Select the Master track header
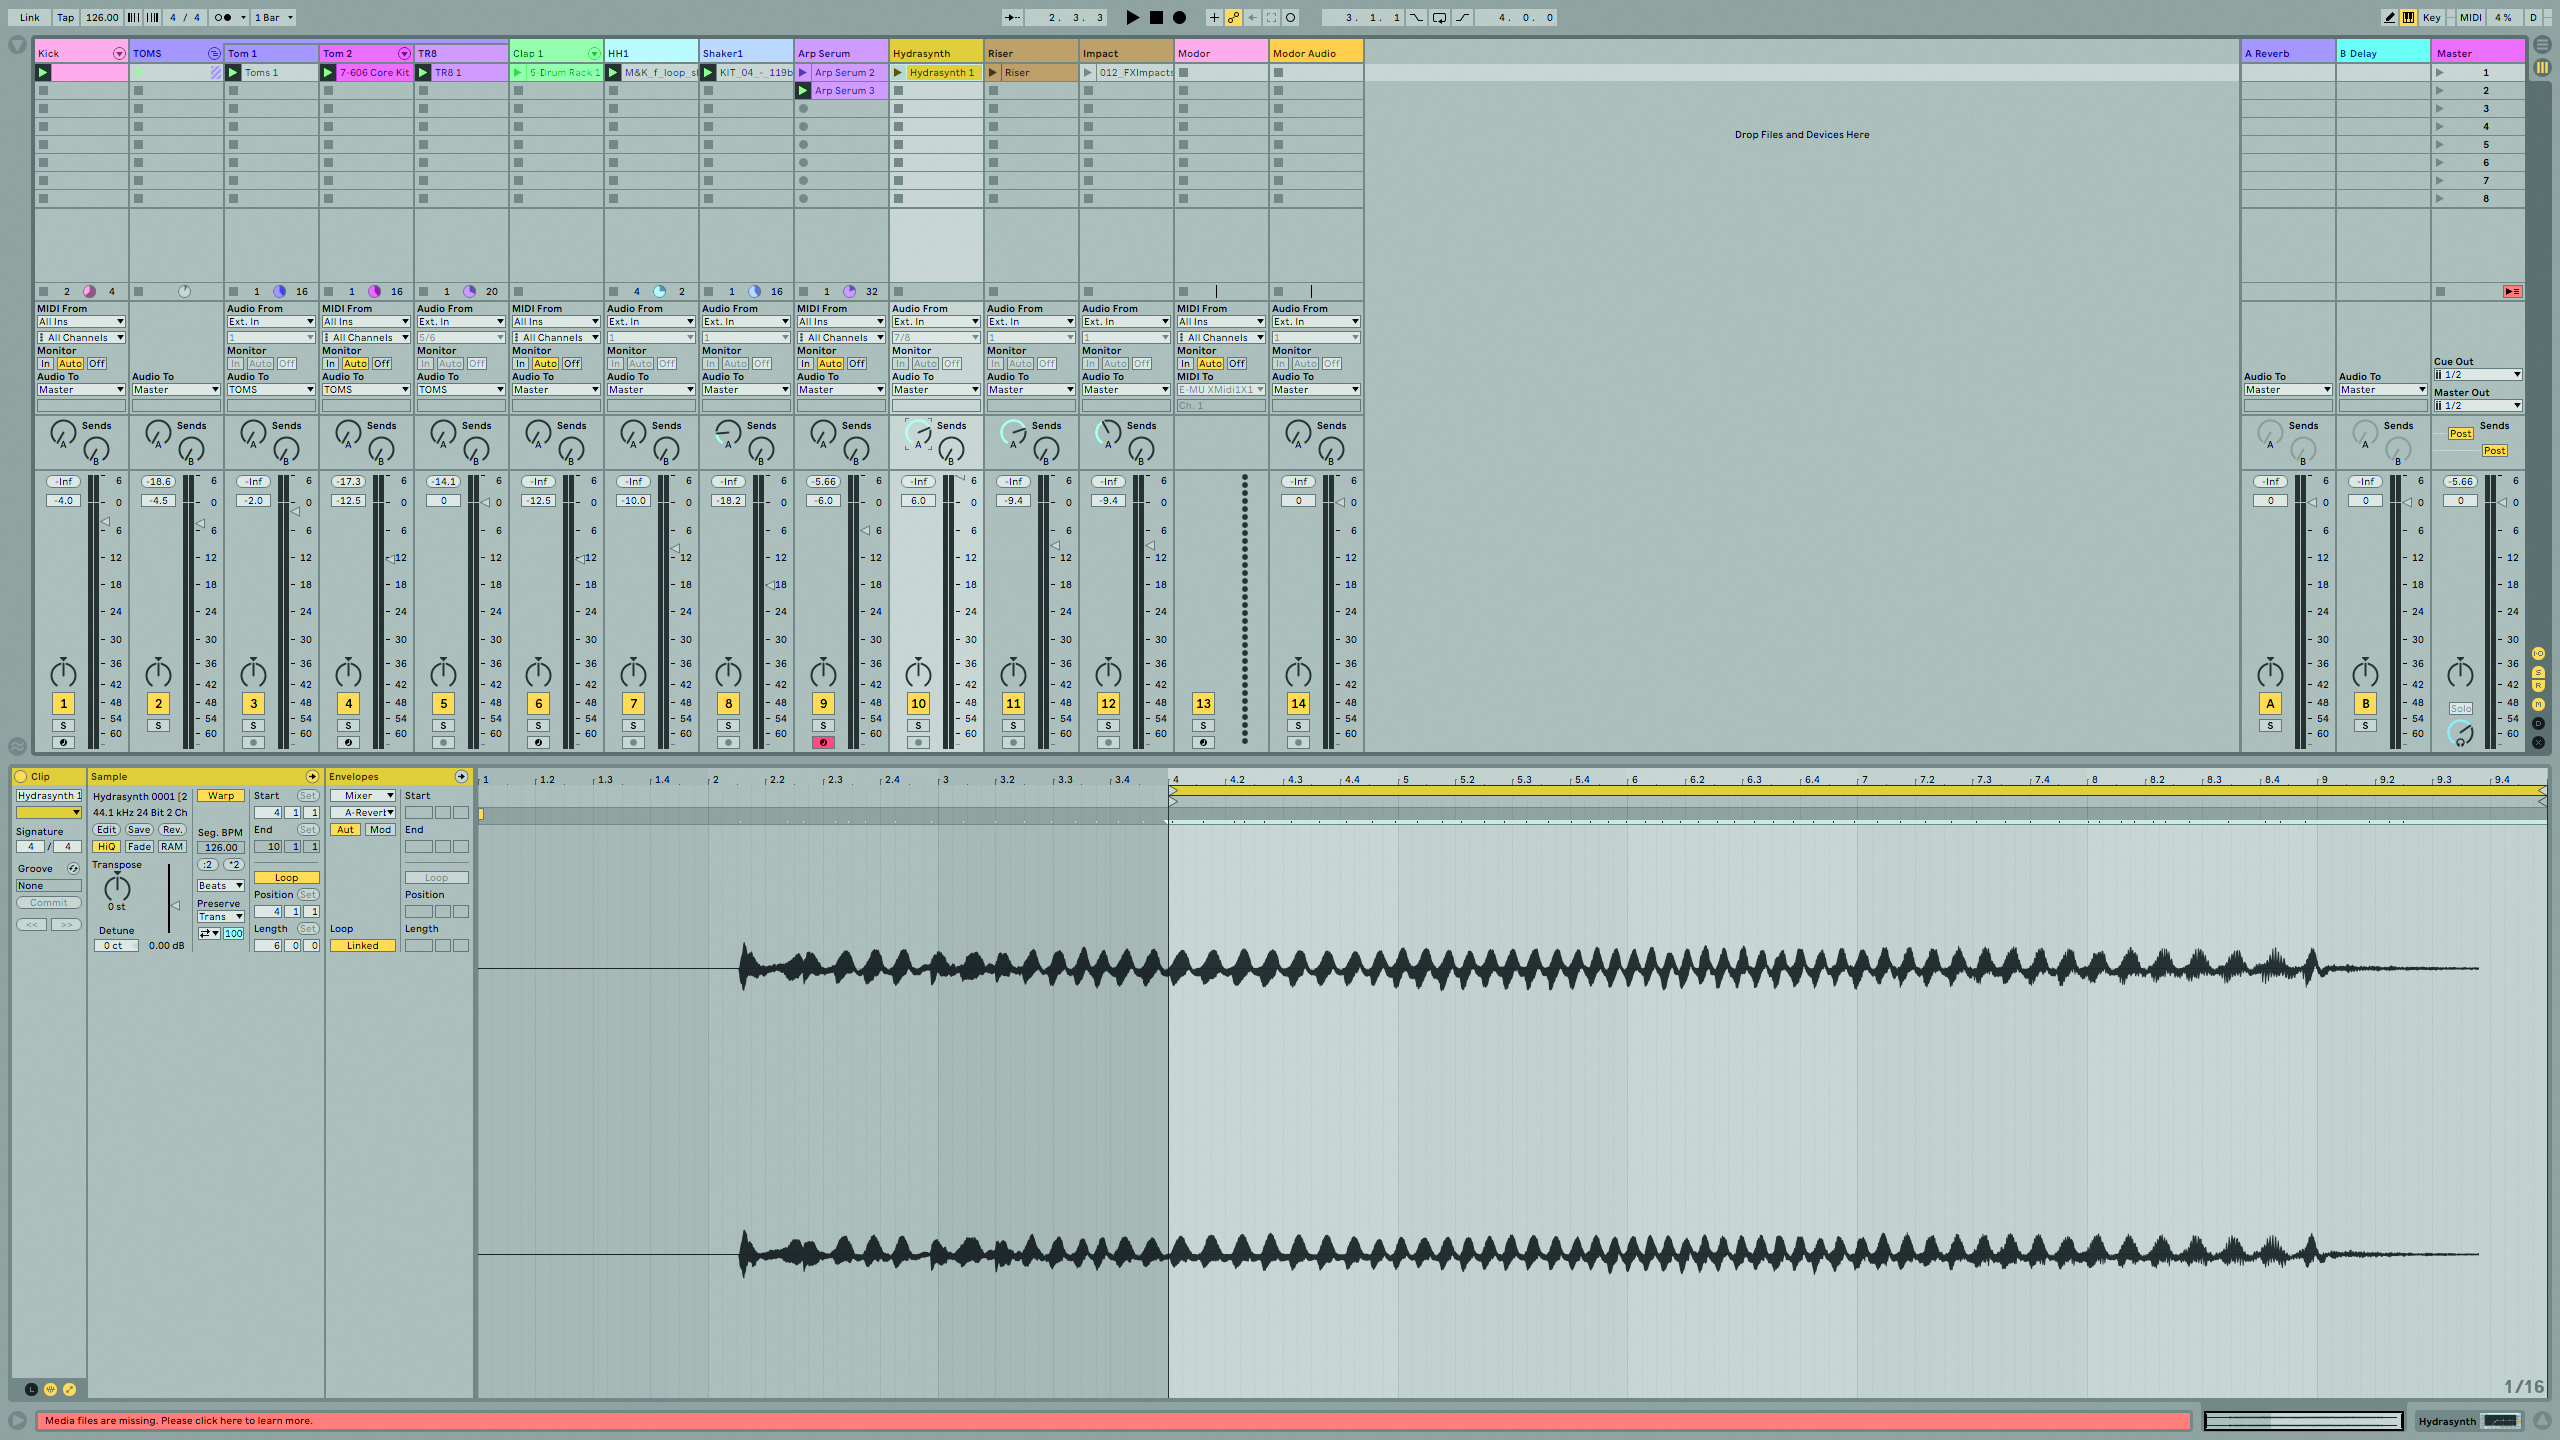Viewport: 2560px width, 1440px height. tap(2477, 53)
